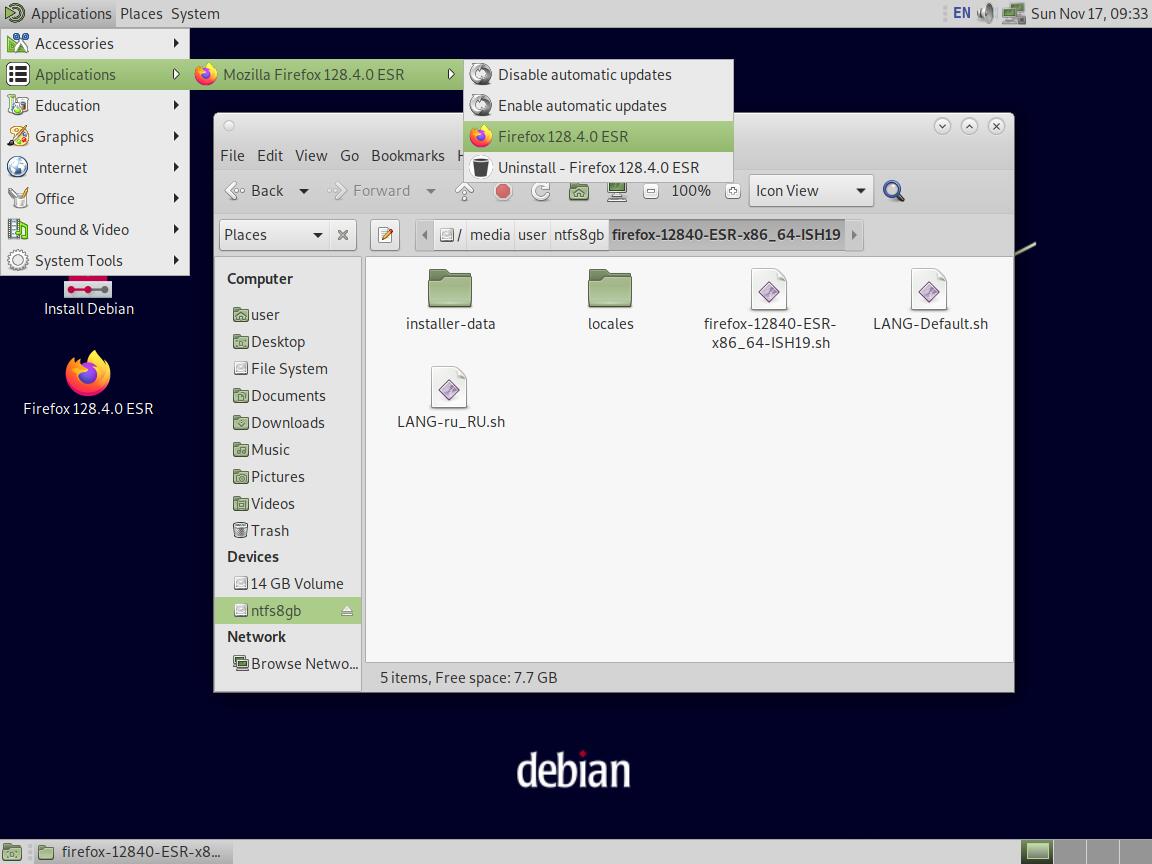Open the Icon View dropdown
This screenshot has height=864, width=1152.
pyautogui.click(x=811, y=191)
